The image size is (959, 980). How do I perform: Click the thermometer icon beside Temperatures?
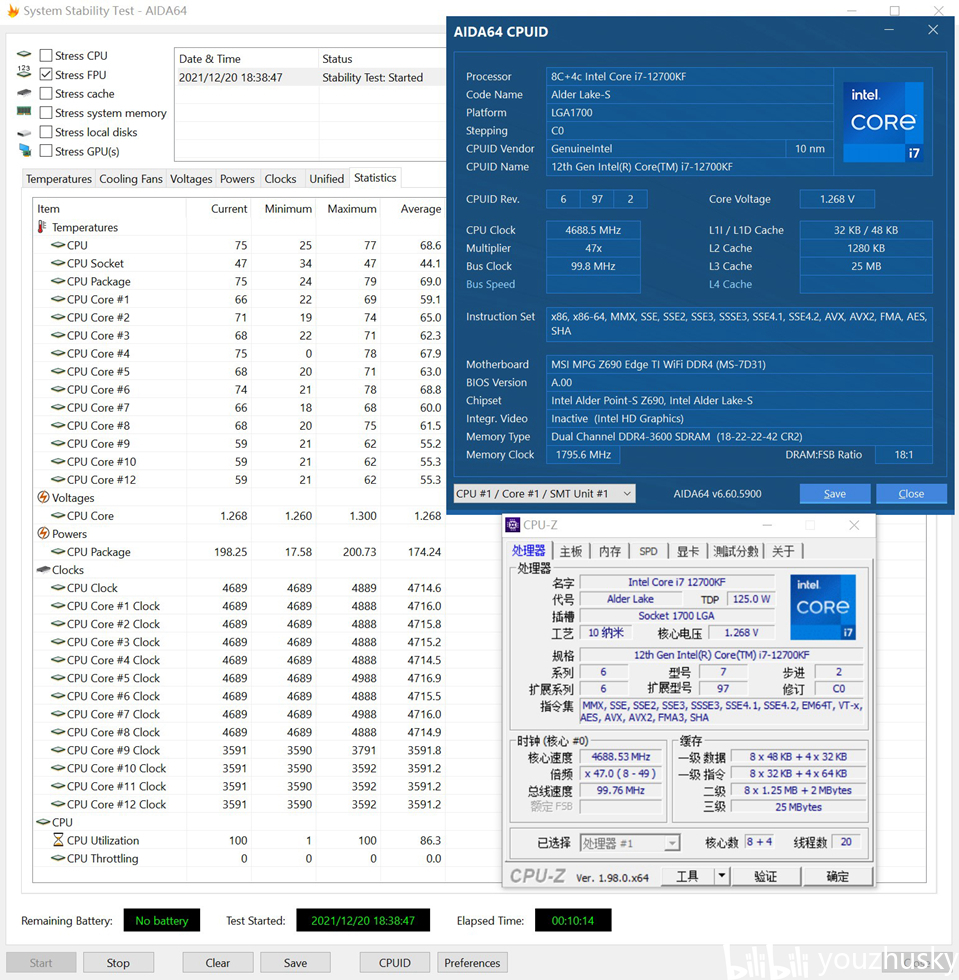click(x=42, y=227)
